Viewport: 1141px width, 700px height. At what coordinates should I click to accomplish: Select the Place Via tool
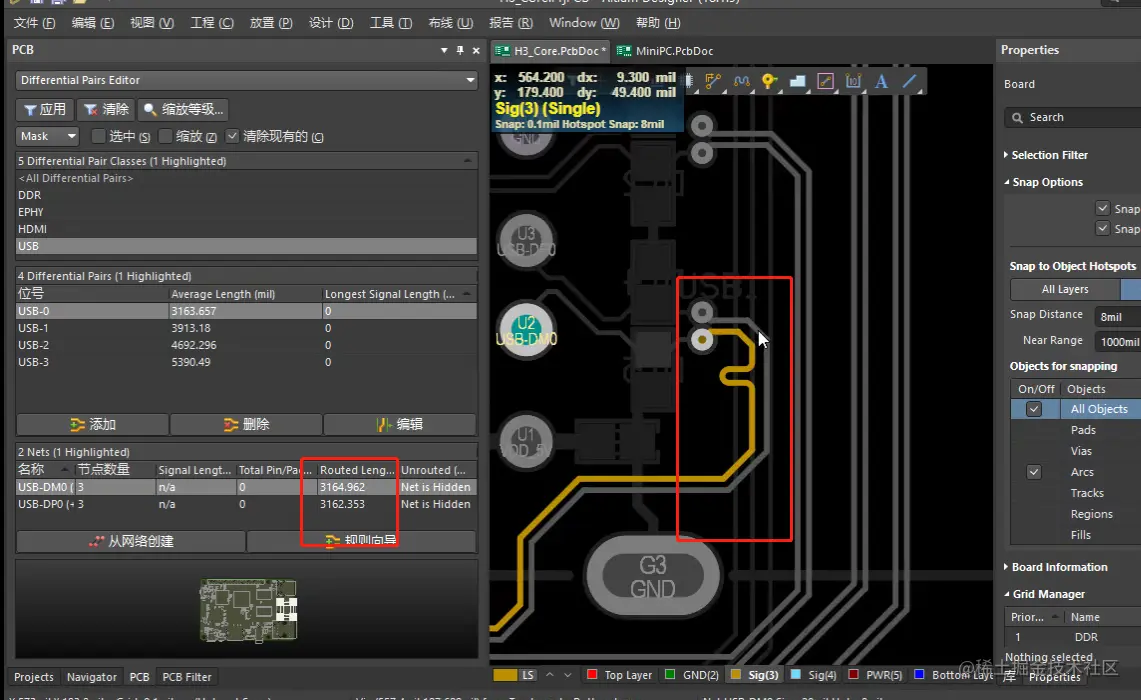coord(769,81)
